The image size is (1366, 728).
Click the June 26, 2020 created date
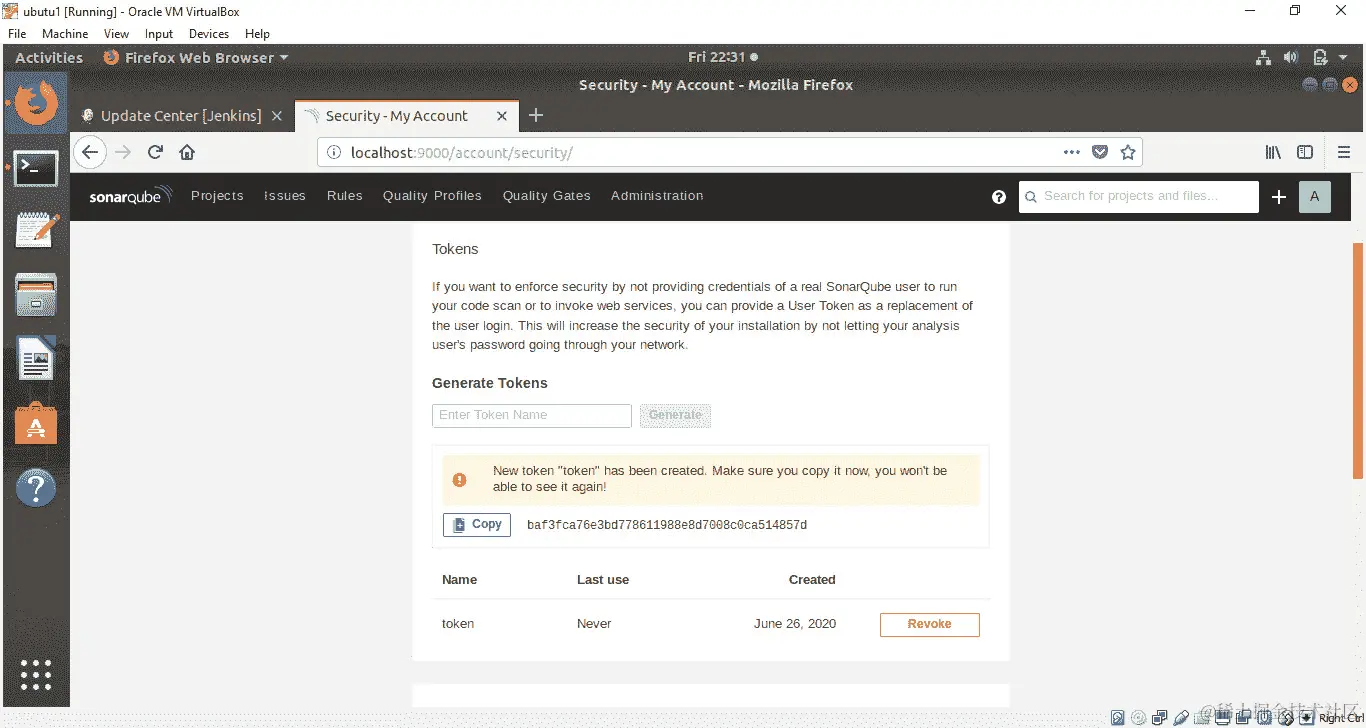795,624
